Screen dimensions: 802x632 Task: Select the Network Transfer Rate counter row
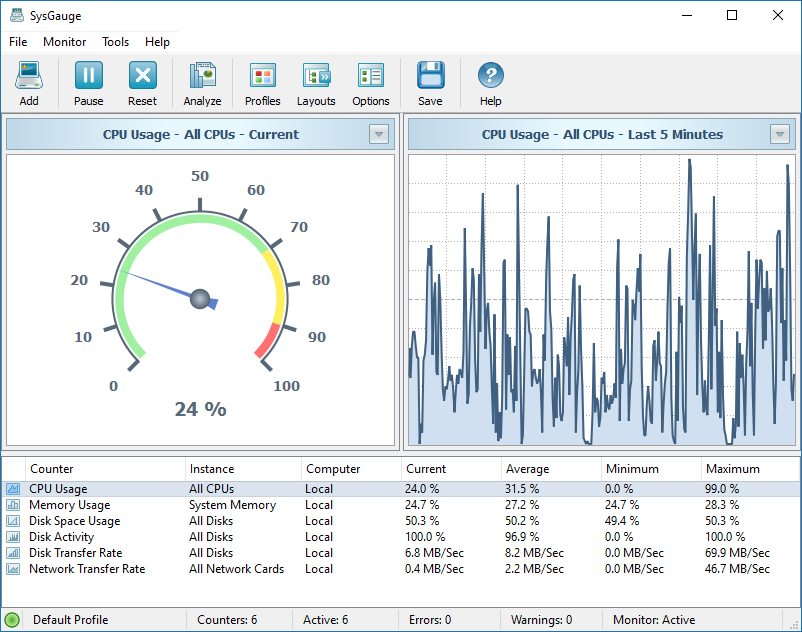pos(87,569)
